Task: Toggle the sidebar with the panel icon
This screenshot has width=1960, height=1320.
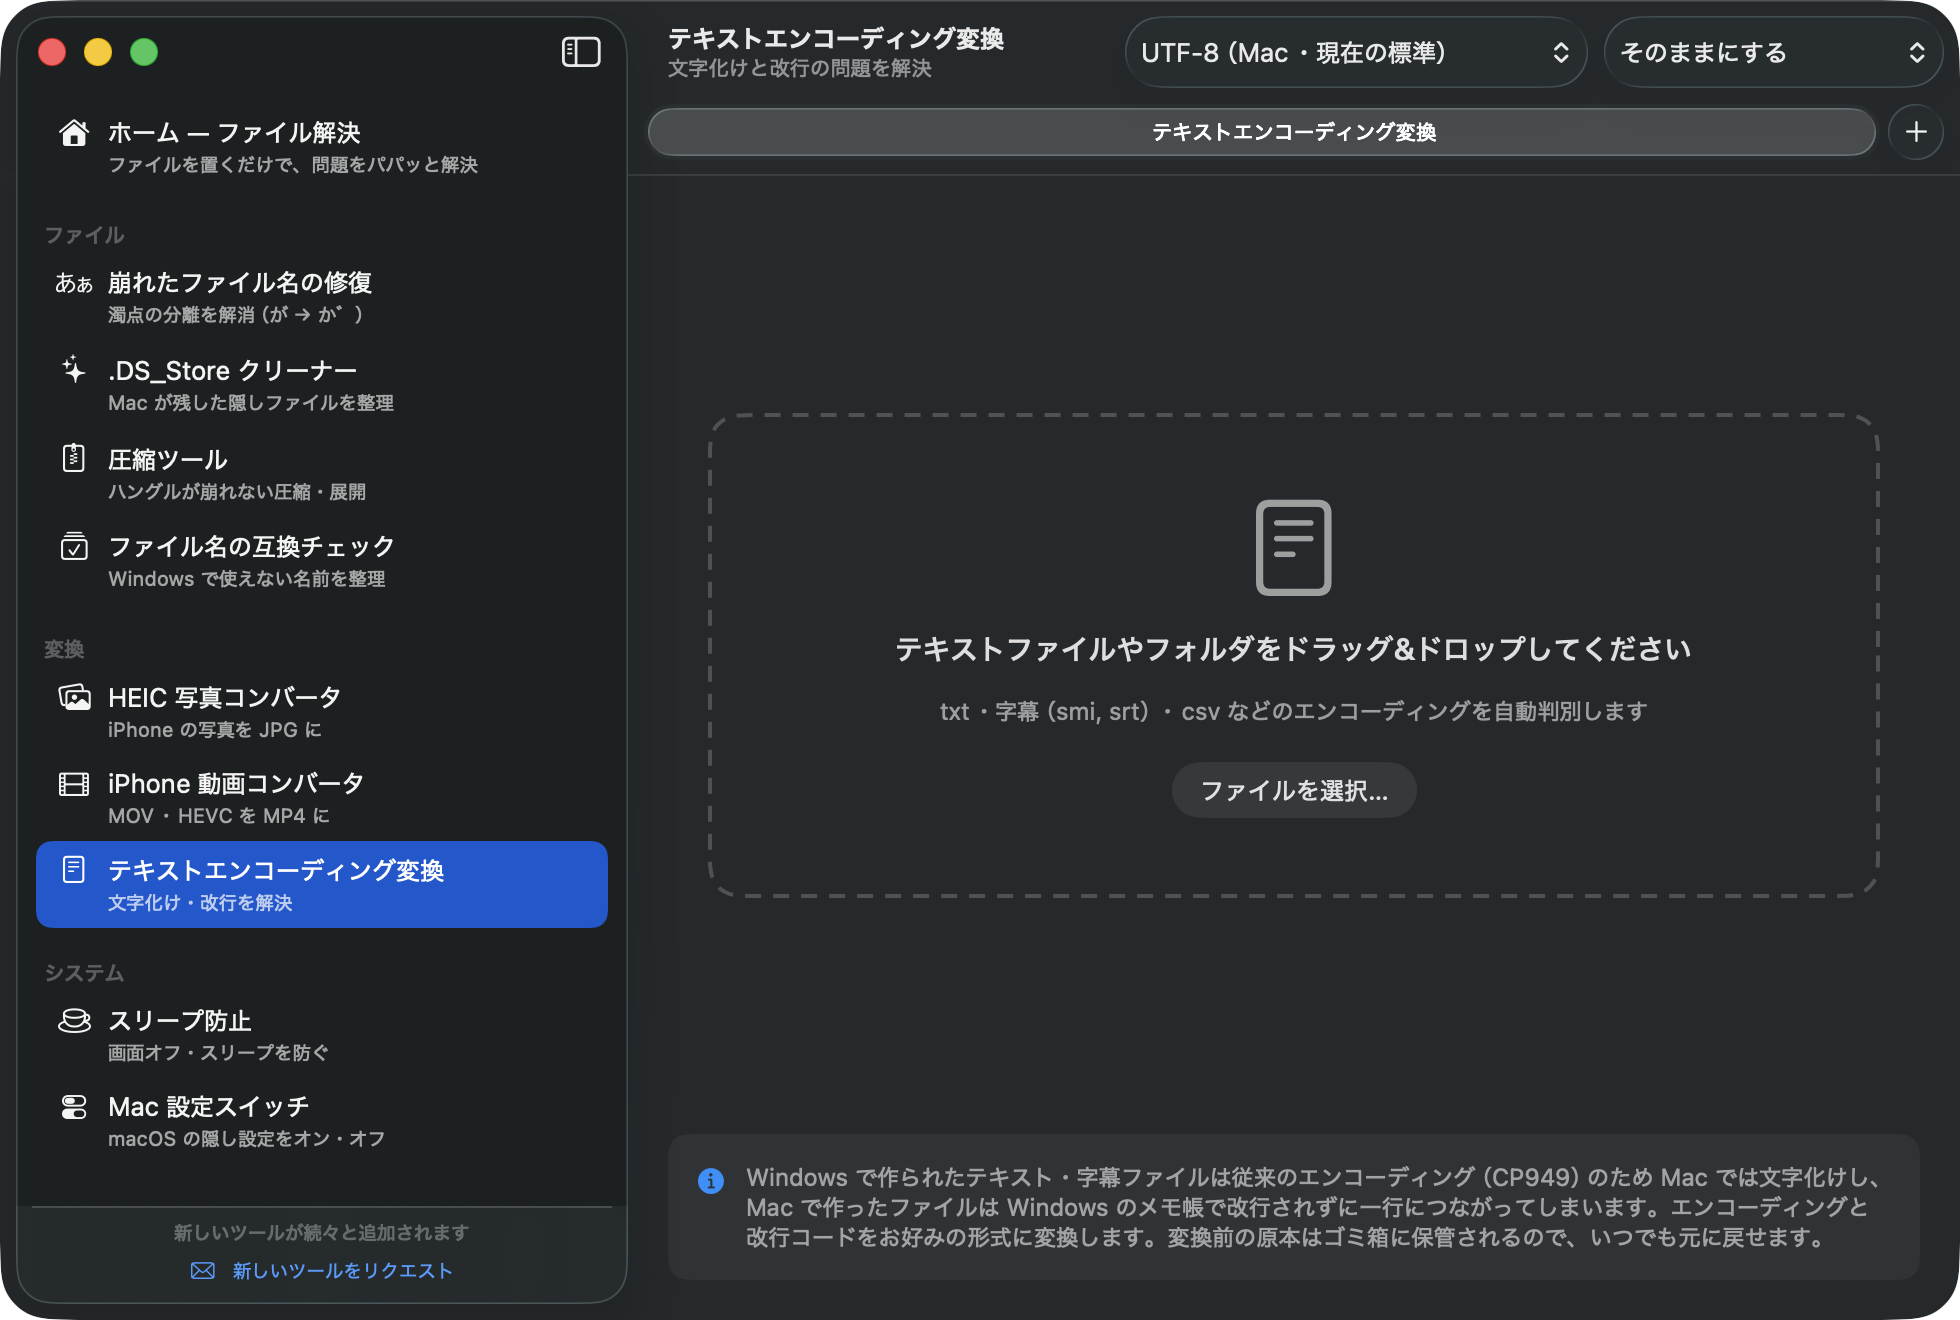Action: point(581,52)
